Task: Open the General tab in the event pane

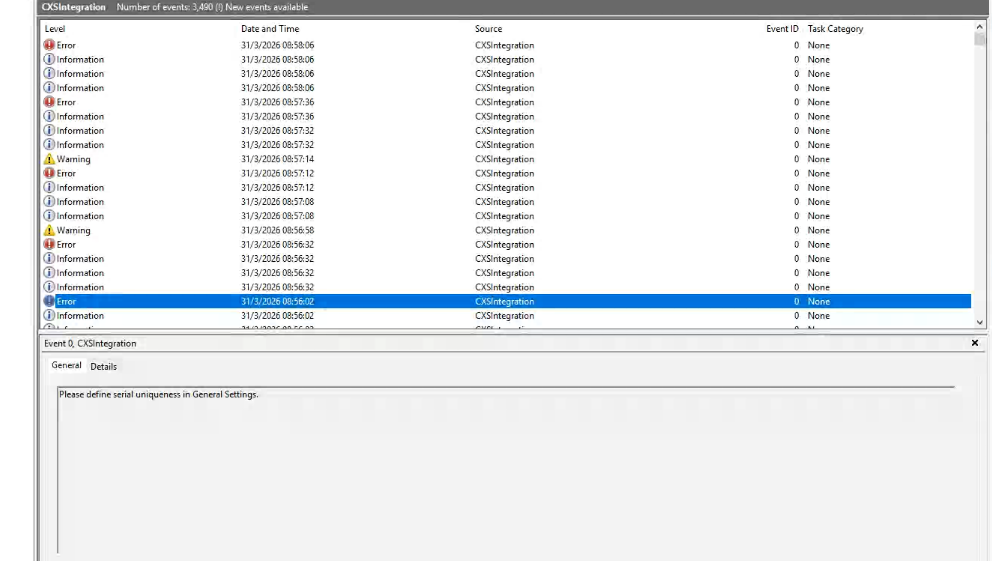Action: click(66, 366)
